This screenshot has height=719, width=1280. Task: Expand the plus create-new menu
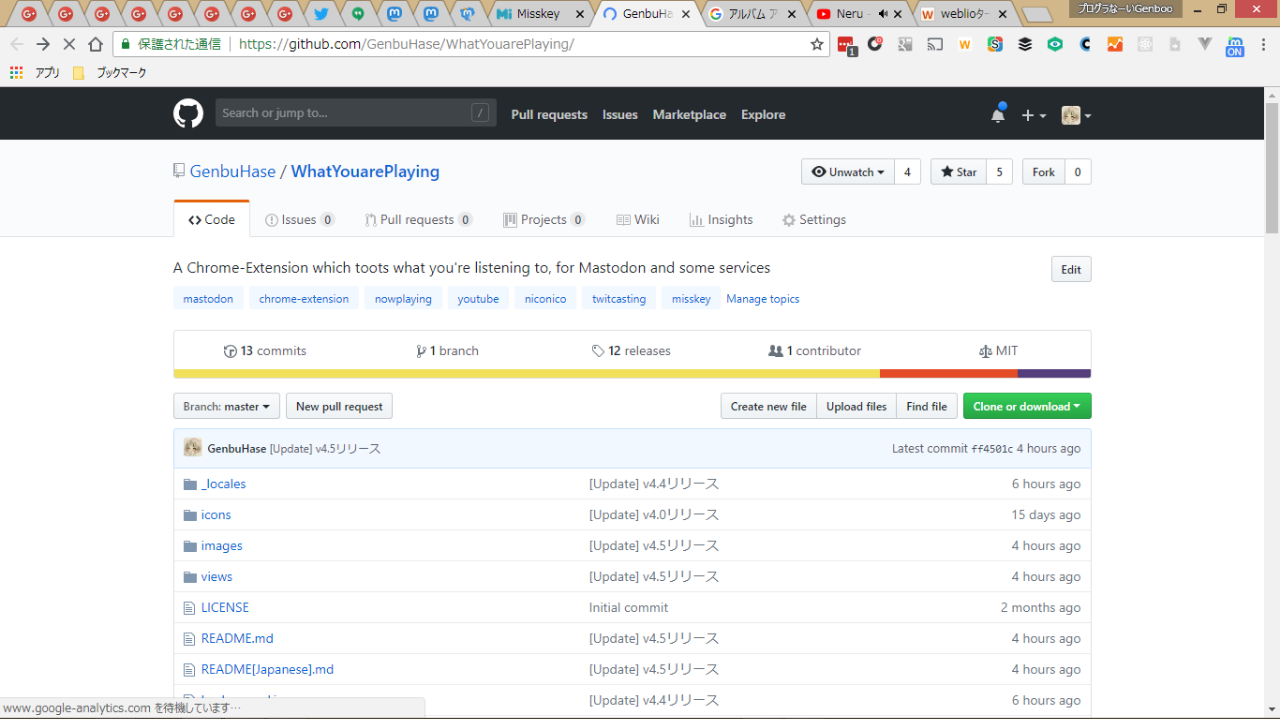1033,115
